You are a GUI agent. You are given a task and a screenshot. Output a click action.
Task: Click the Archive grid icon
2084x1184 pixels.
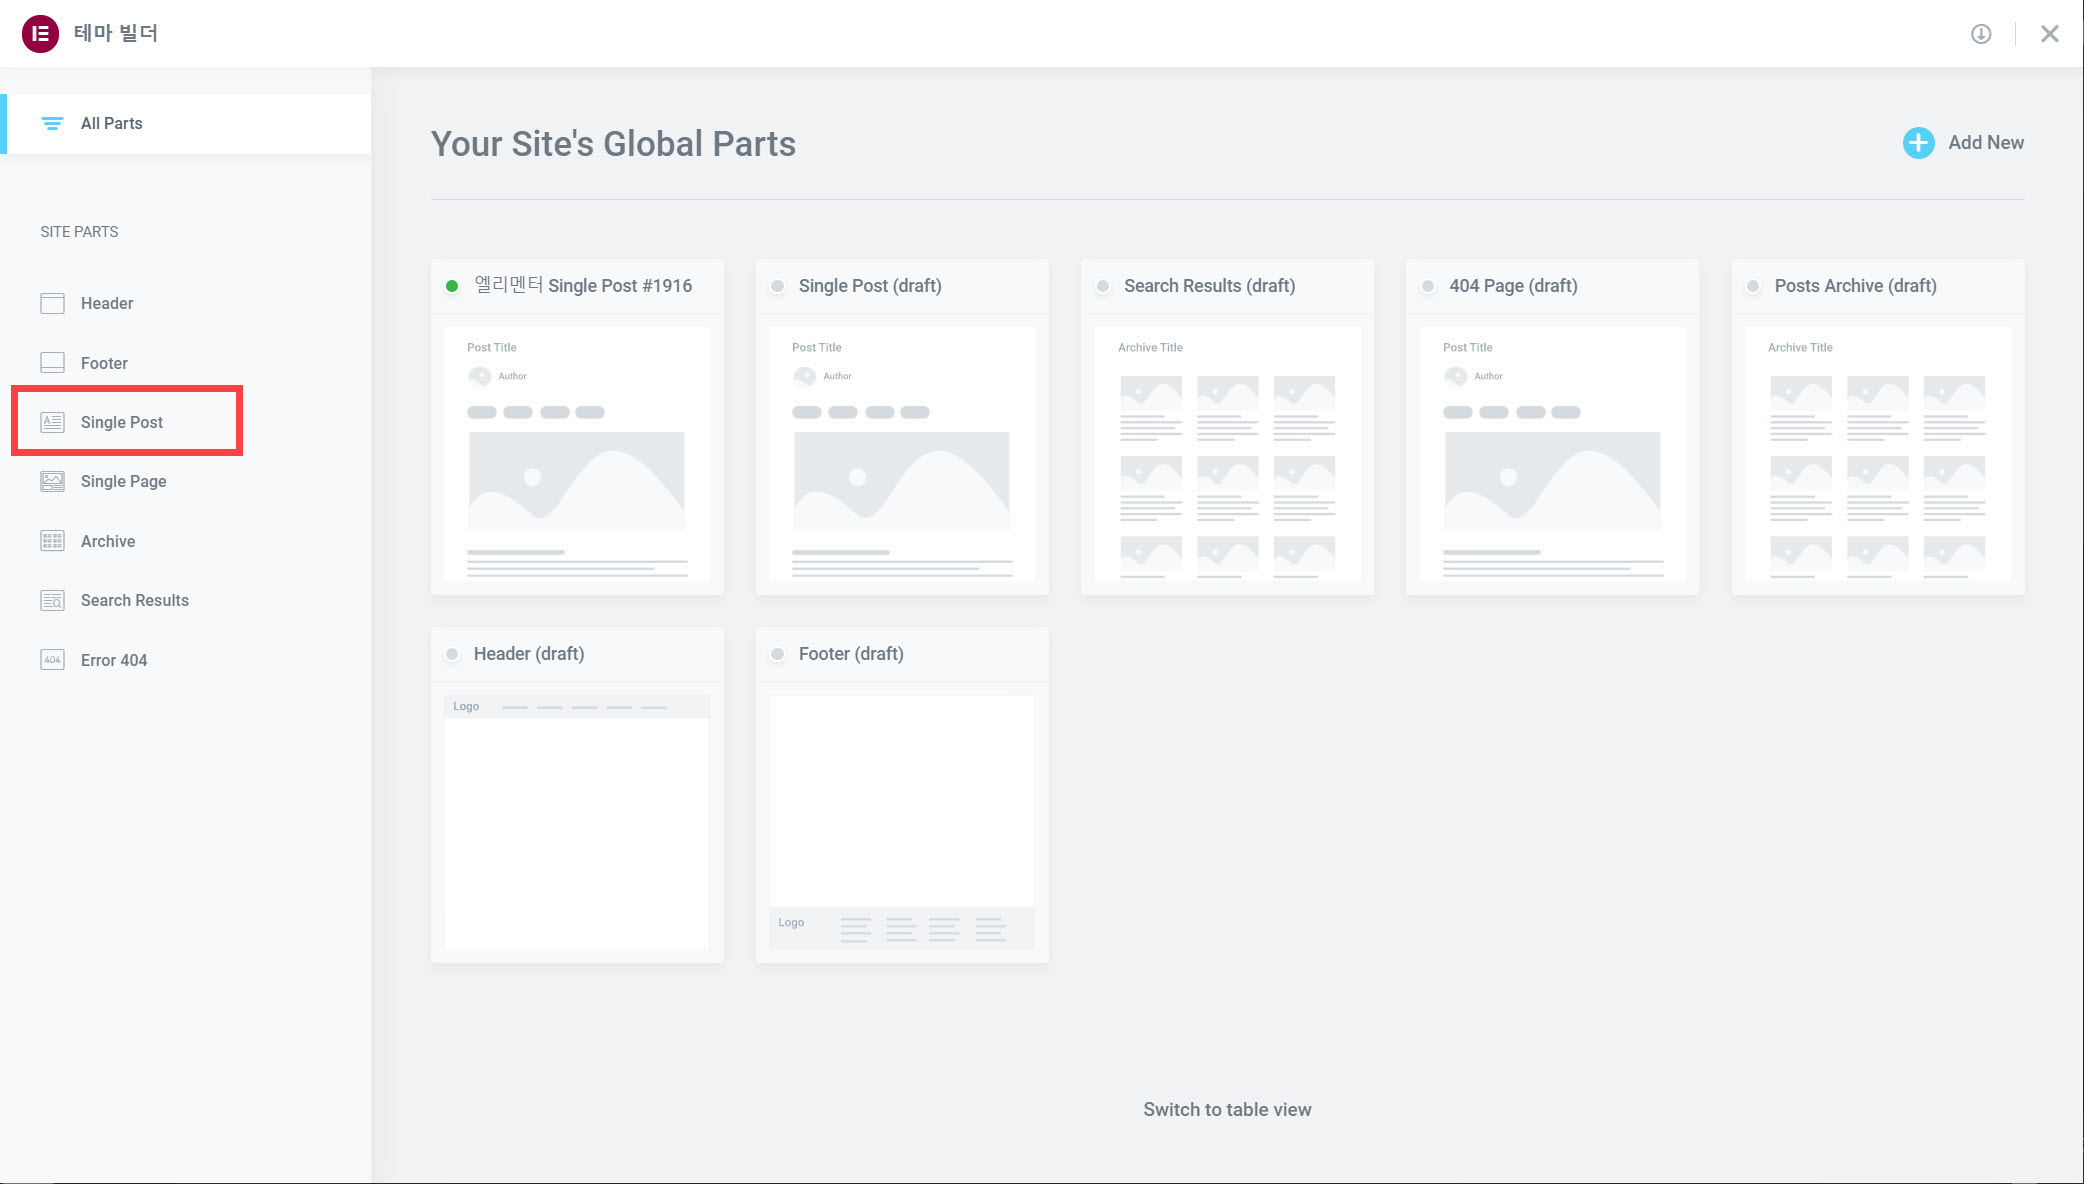pyautogui.click(x=52, y=541)
